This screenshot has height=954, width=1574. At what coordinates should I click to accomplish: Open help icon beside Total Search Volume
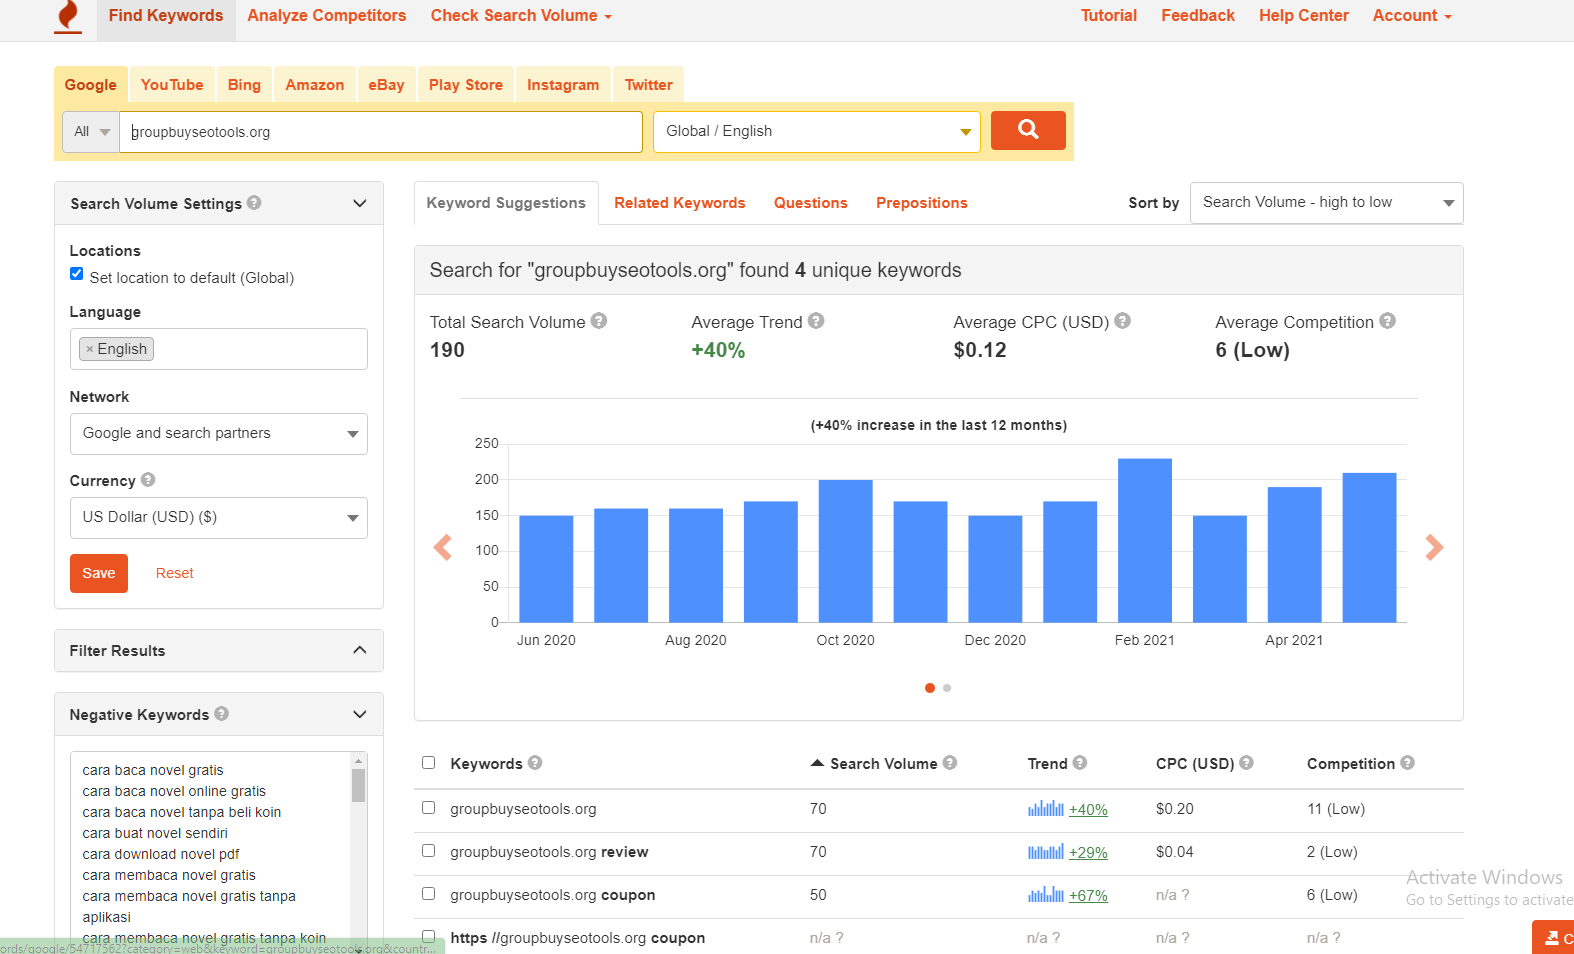click(599, 321)
